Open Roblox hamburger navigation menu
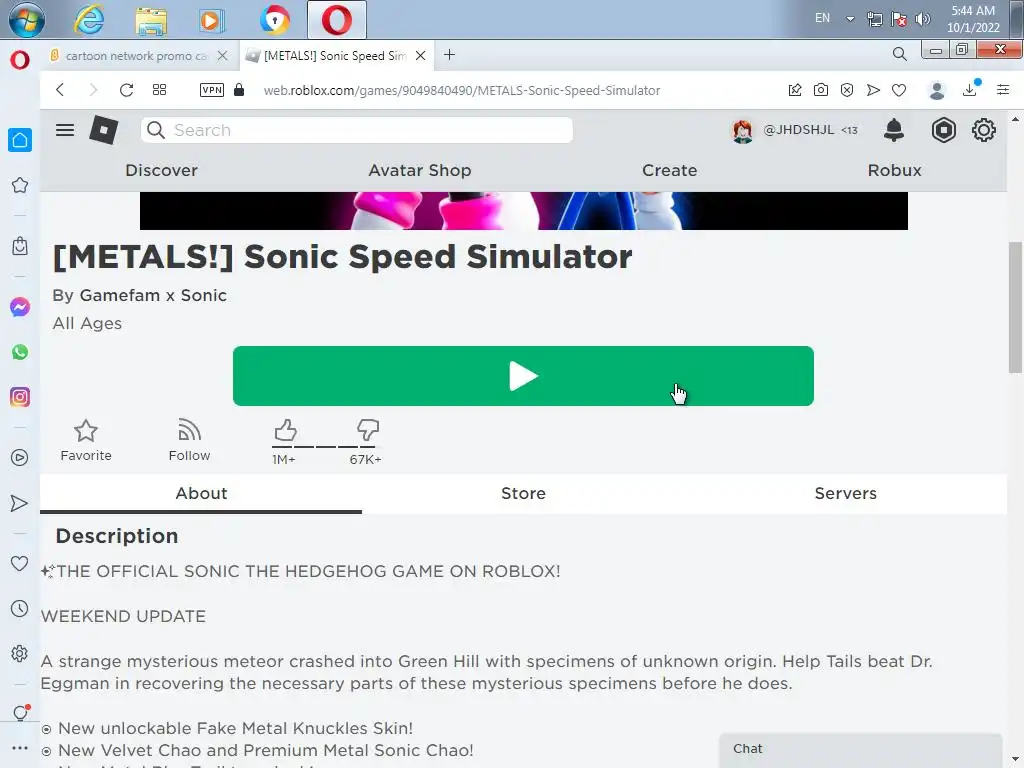1024x768 pixels. (65, 130)
